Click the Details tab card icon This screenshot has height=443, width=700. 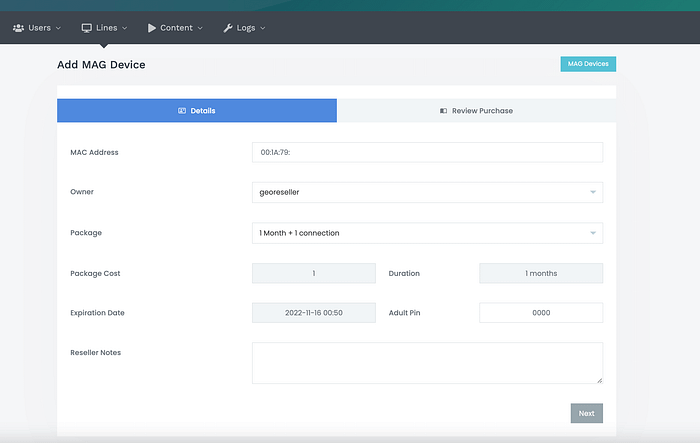point(182,111)
